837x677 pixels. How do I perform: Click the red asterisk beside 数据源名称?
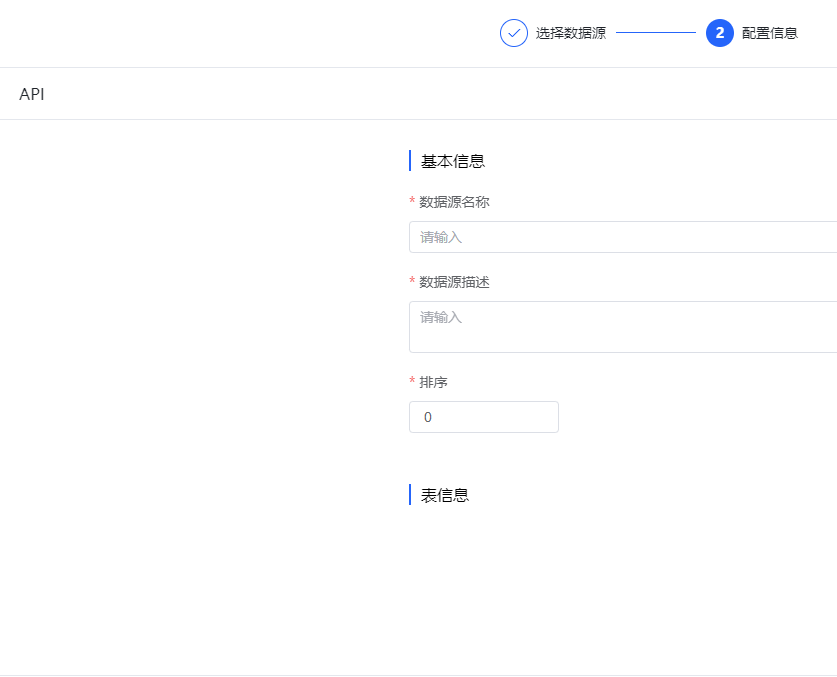pyautogui.click(x=412, y=201)
